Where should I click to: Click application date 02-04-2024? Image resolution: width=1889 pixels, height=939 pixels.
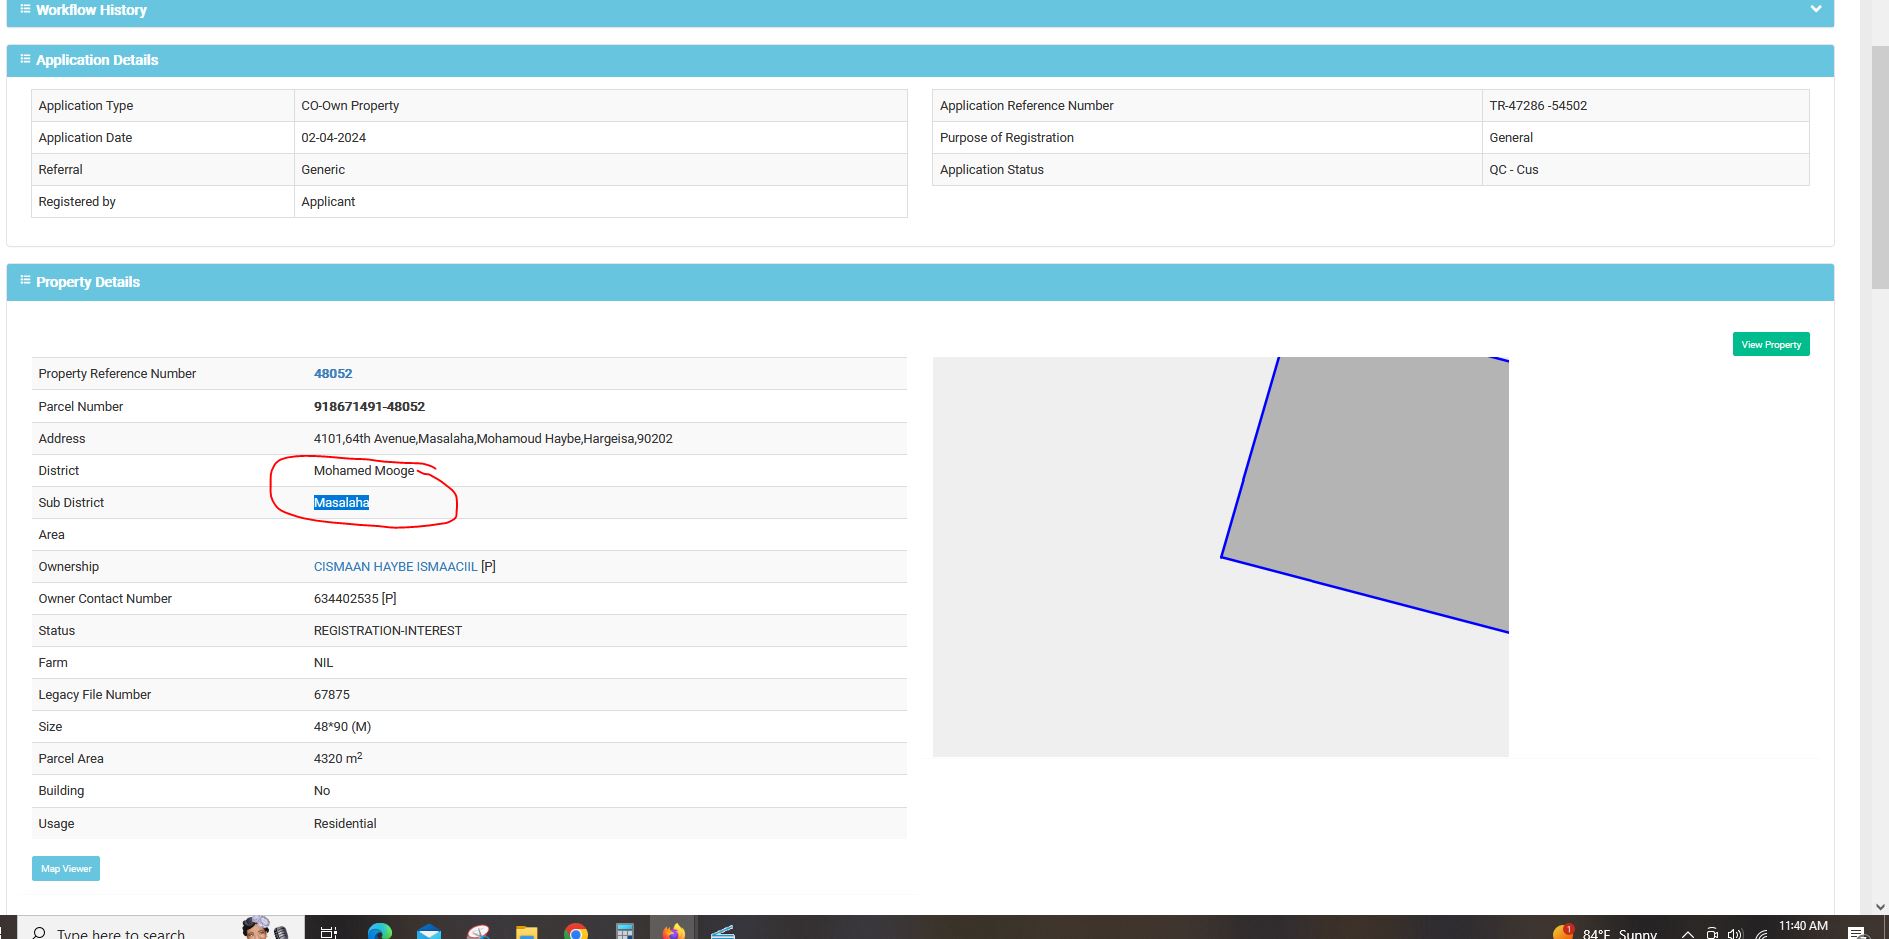333,137
